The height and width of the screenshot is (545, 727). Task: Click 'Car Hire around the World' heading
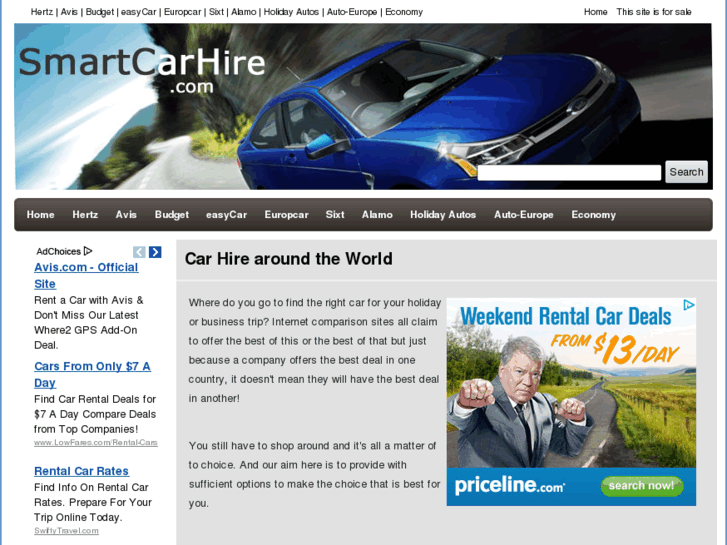[x=288, y=259]
